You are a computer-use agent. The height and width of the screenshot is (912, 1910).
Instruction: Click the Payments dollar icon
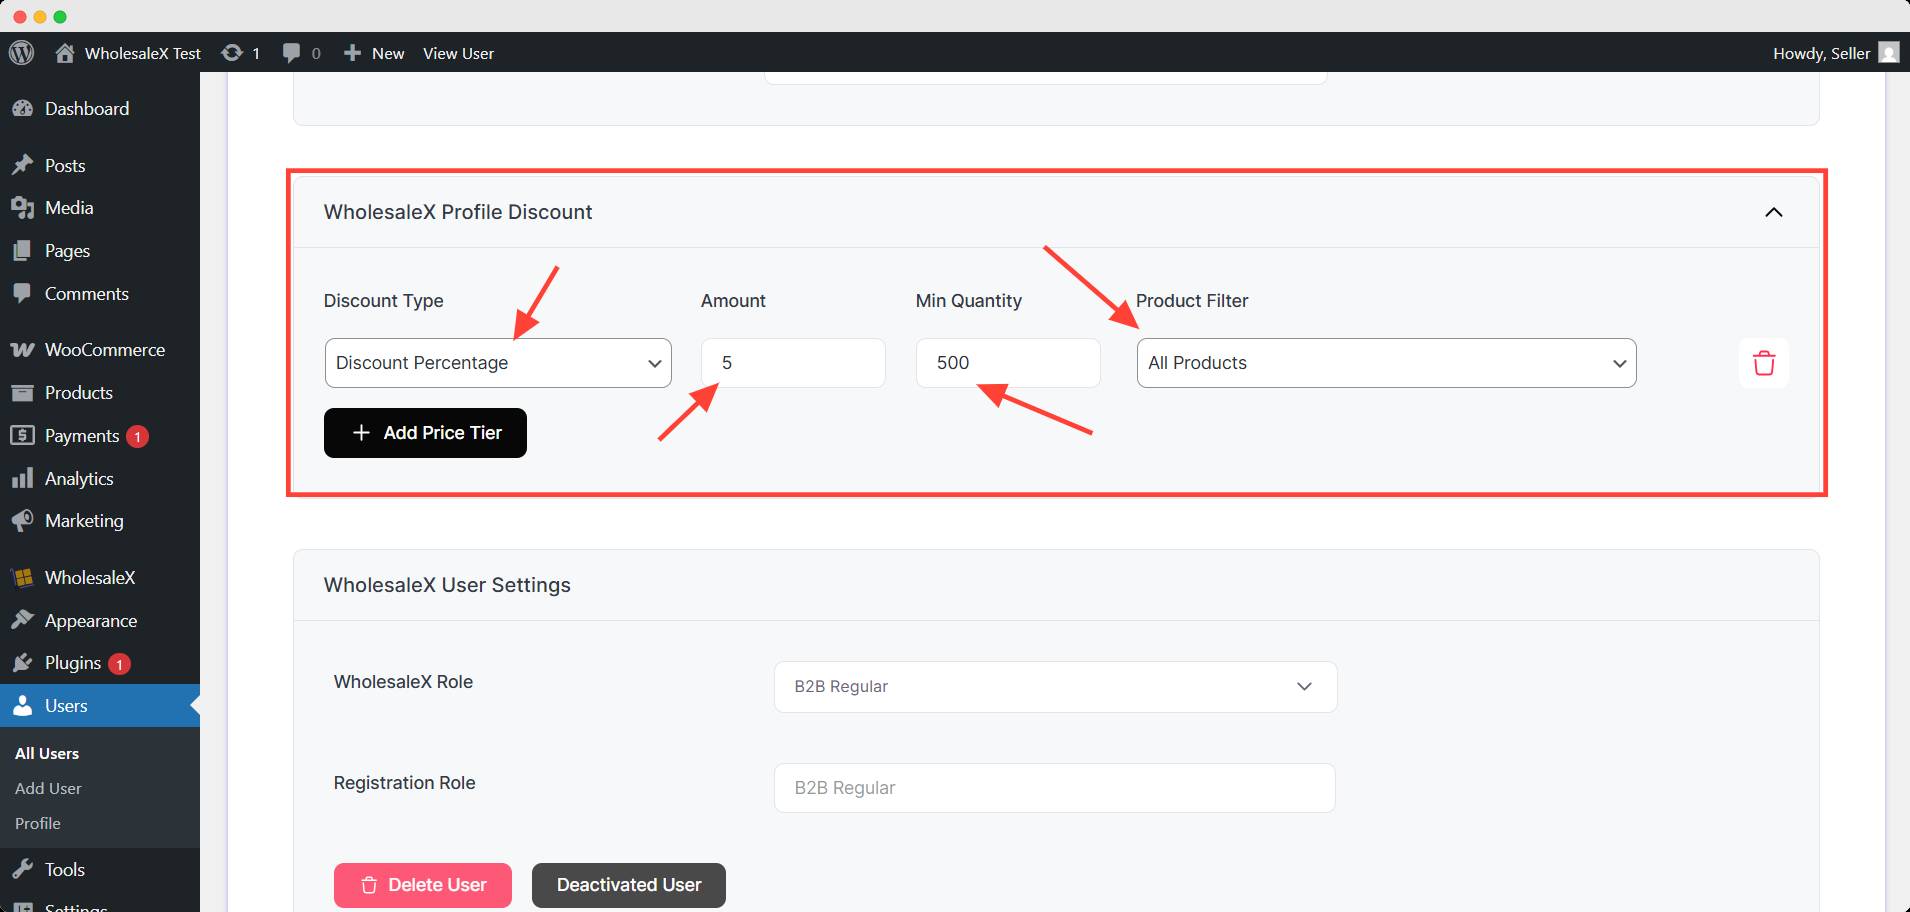23,436
